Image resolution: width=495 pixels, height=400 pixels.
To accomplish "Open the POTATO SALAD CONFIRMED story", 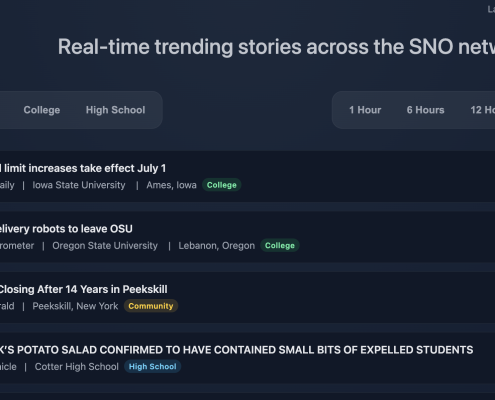I will tap(236, 350).
